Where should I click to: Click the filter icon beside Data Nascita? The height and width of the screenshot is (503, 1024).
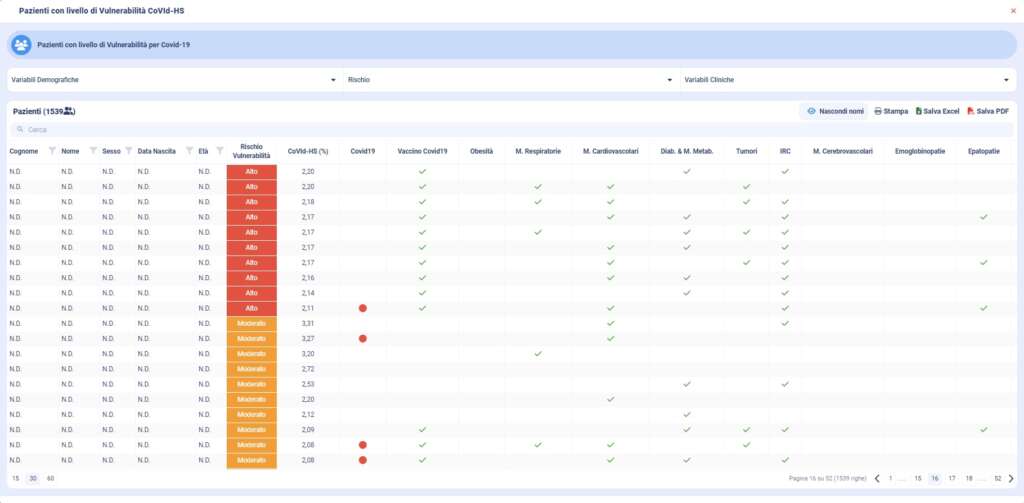[188, 151]
